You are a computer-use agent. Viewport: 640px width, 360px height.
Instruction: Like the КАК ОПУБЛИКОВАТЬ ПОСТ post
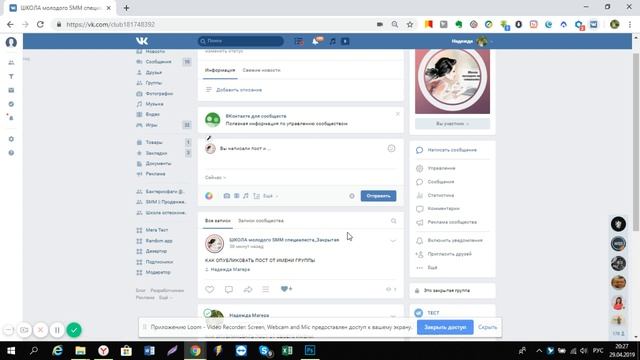[209, 289]
